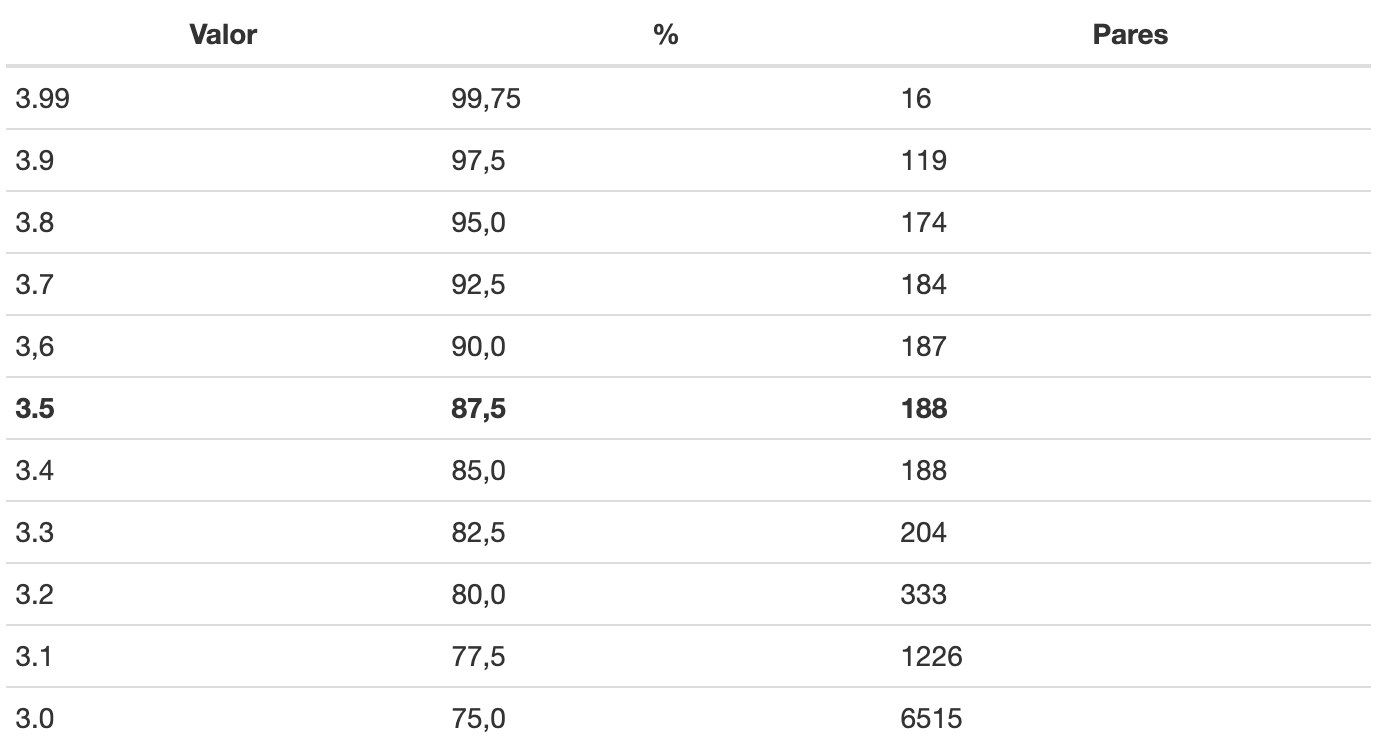Select the 3.0 value cell
The image size is (1379, 749).
222,718
